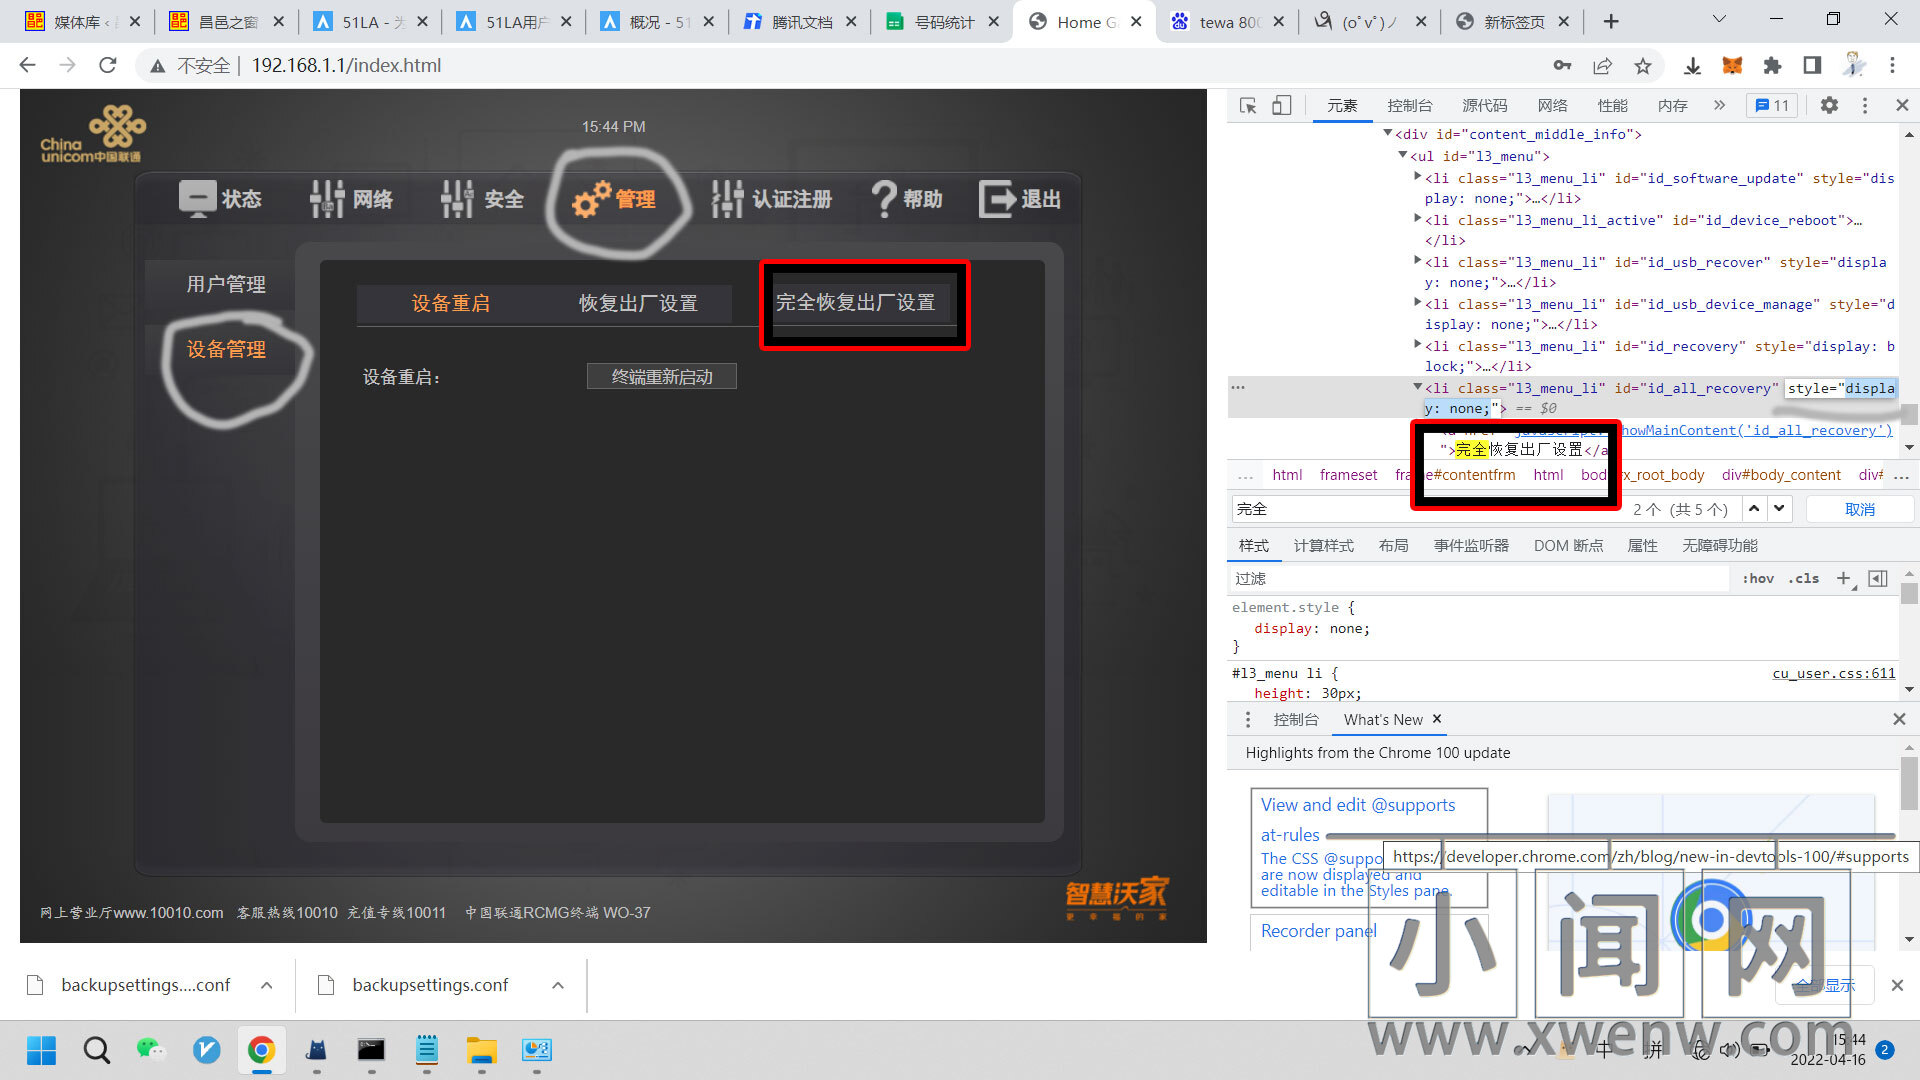Screen dimensions: 1920x1080
Task: Expand the id_device_reboot li node
Action: 1417,219
